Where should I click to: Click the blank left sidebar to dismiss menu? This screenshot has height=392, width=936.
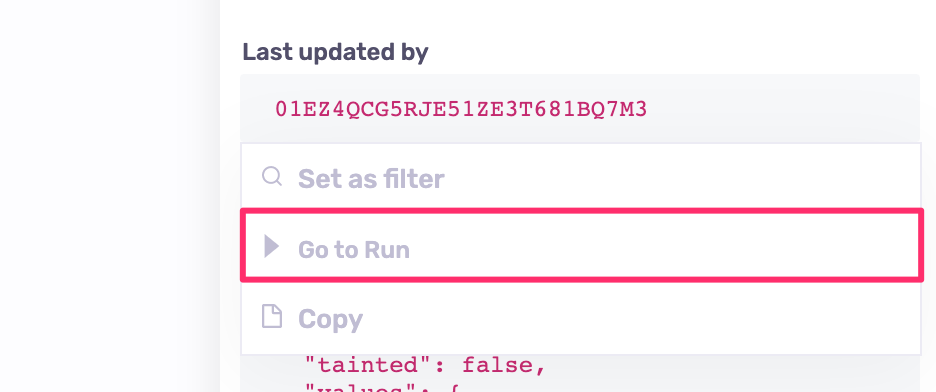[x=107, y=196]
